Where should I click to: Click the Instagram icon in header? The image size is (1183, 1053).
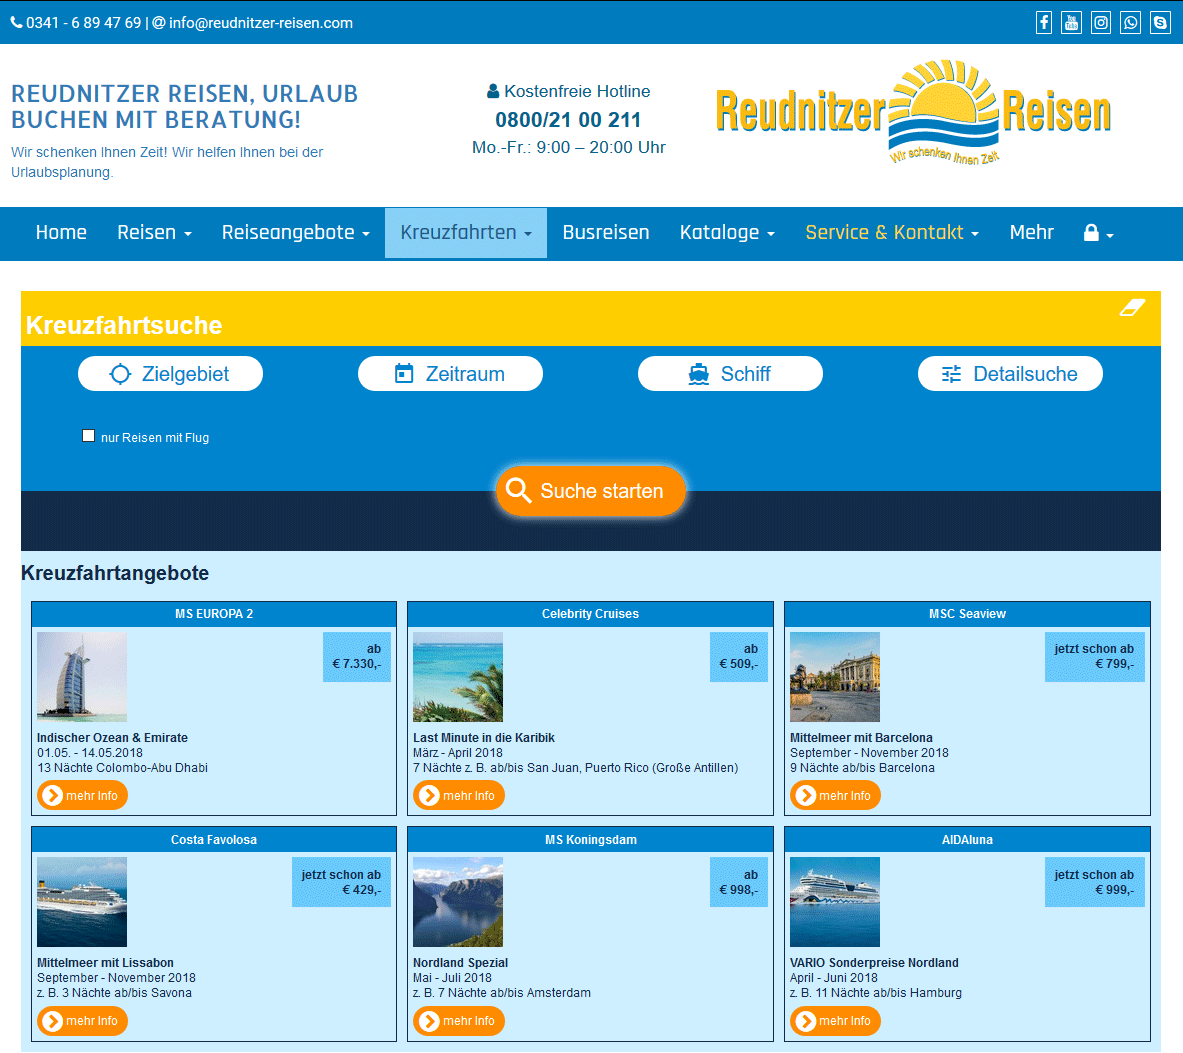pos(1101,22)
